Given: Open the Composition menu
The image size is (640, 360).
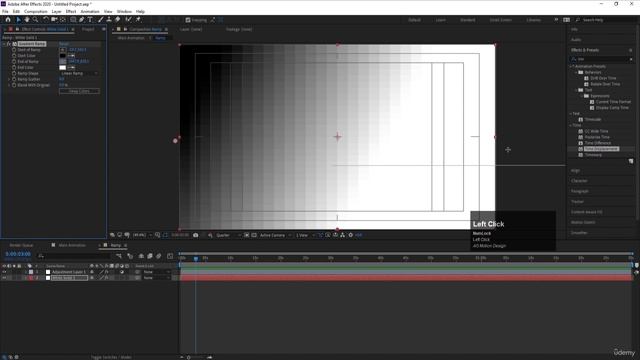Looking at the screenshot, I should (x=36, y=11).
